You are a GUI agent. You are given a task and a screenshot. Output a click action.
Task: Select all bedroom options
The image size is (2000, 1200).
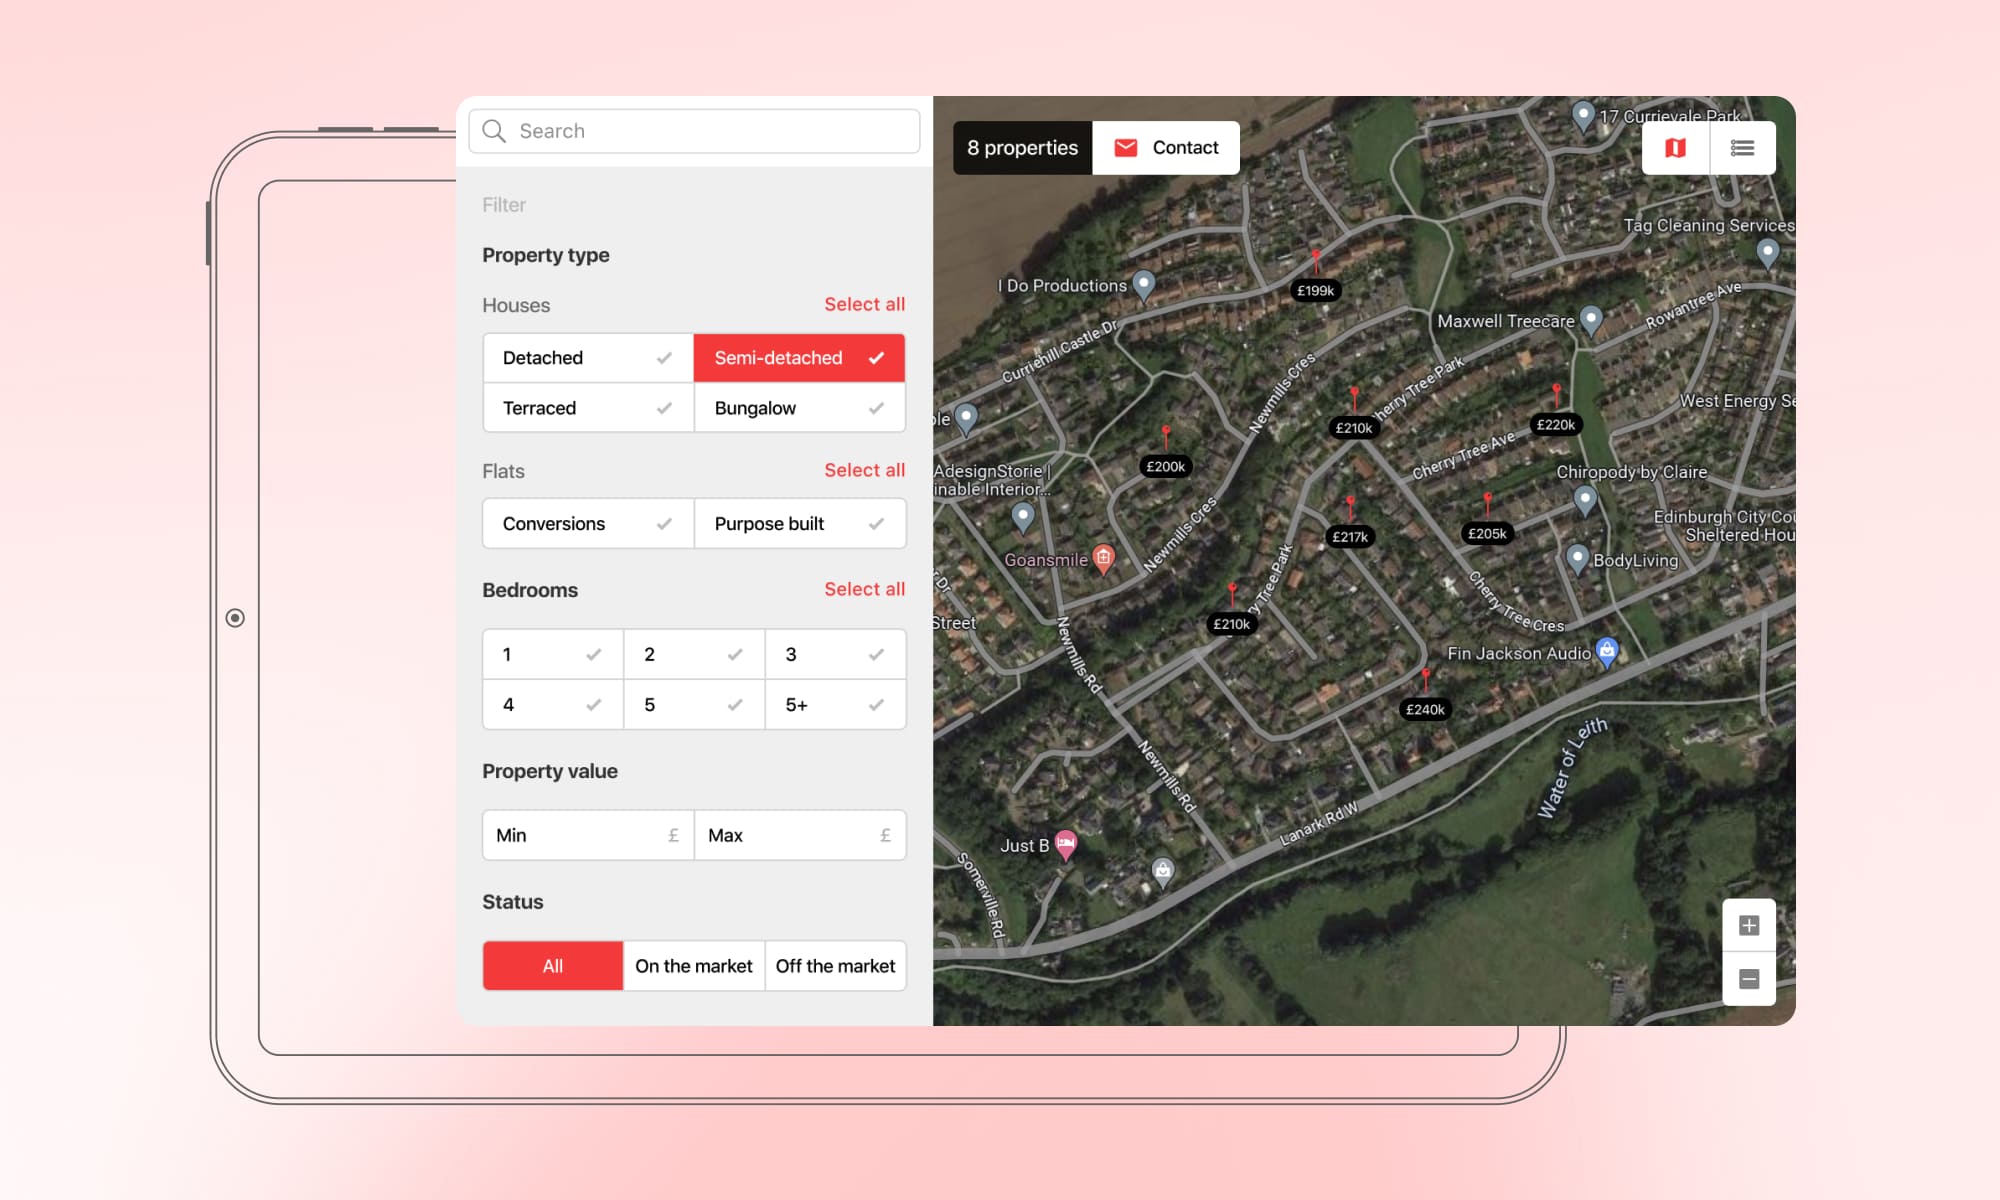pyautogui.click(x=864, y=589)
